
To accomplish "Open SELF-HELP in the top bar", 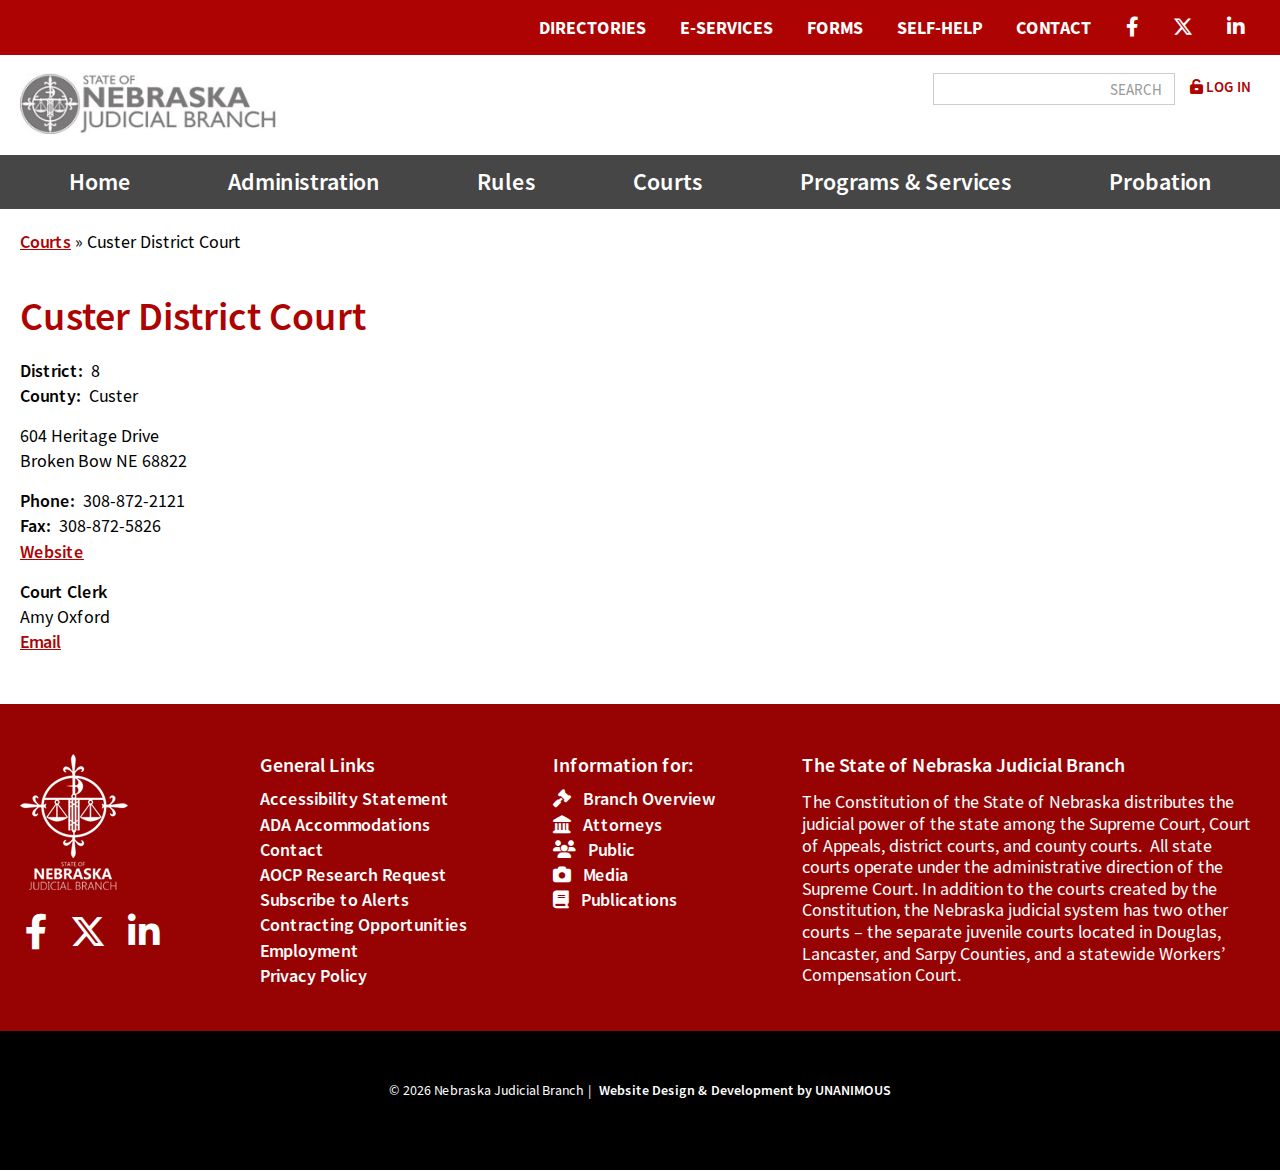I will point(940,28).
